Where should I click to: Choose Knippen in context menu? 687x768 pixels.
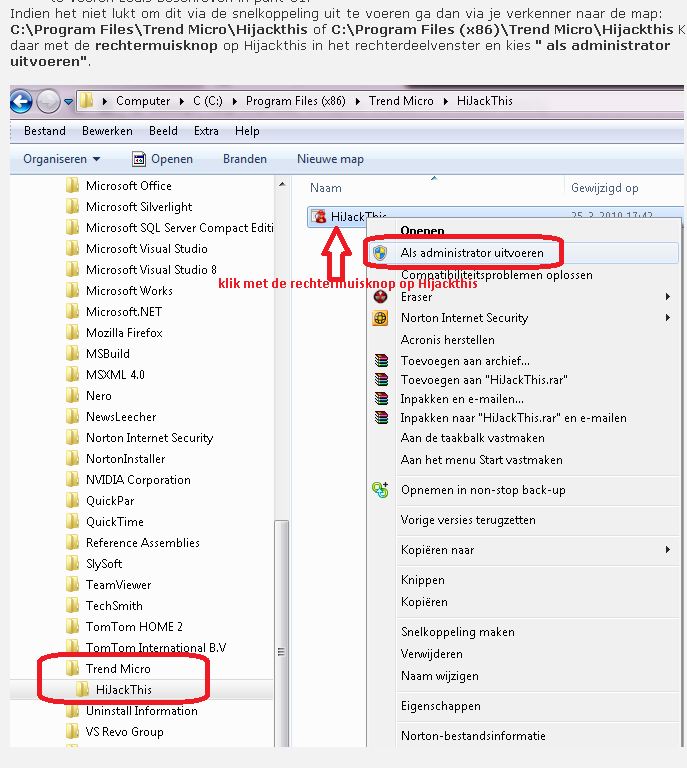coord(423,580)
